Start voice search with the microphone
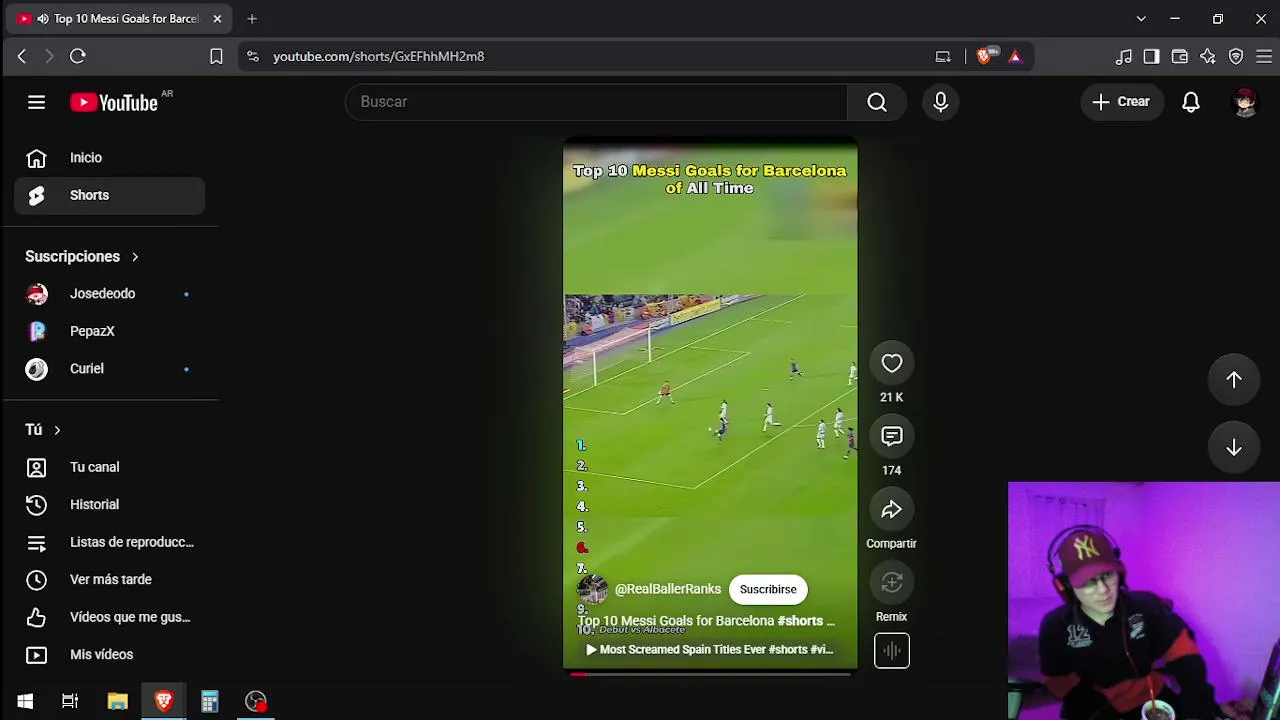This screenshot has height=720, width=1280. point(940,102)
